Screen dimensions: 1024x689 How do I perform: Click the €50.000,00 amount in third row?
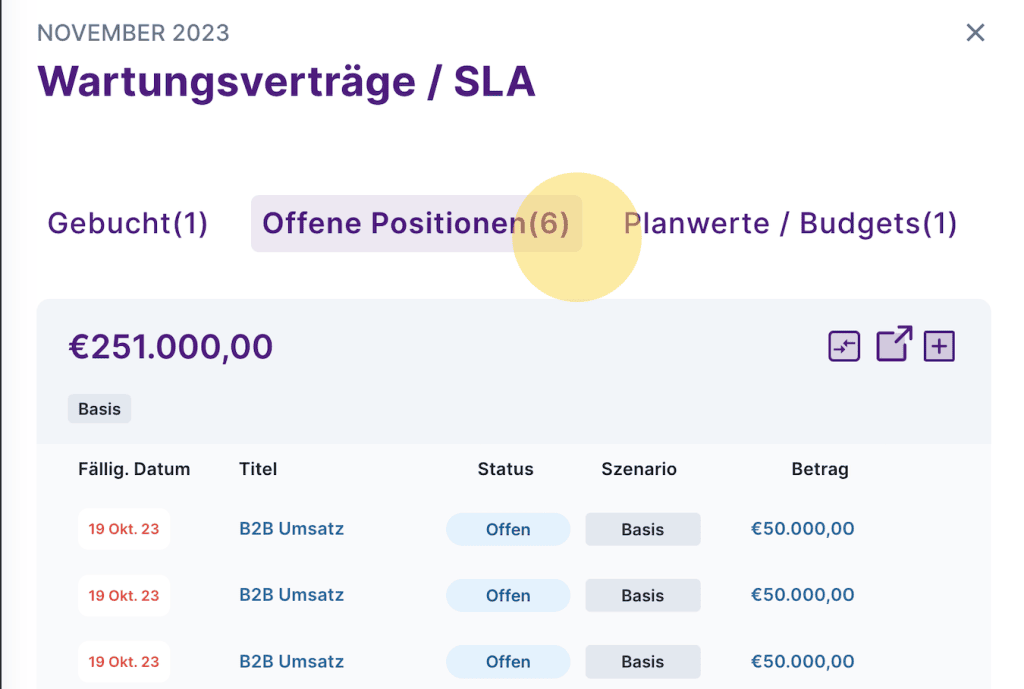[802, 661]
